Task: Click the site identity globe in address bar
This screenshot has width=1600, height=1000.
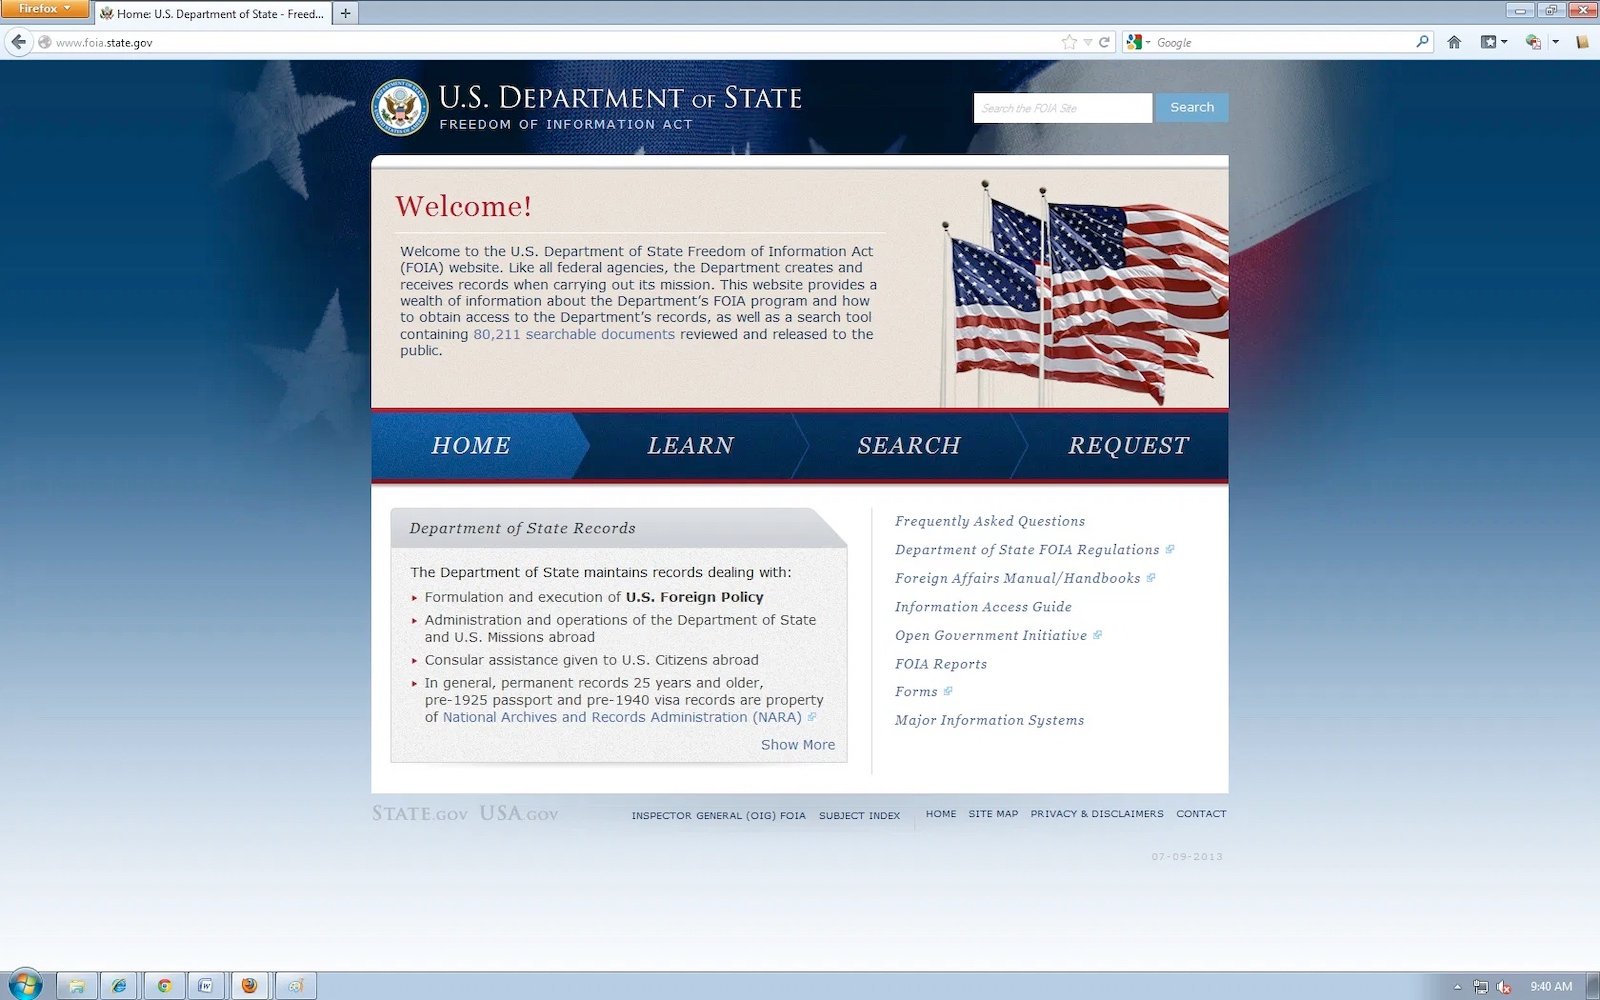Action: pos(44,42)
